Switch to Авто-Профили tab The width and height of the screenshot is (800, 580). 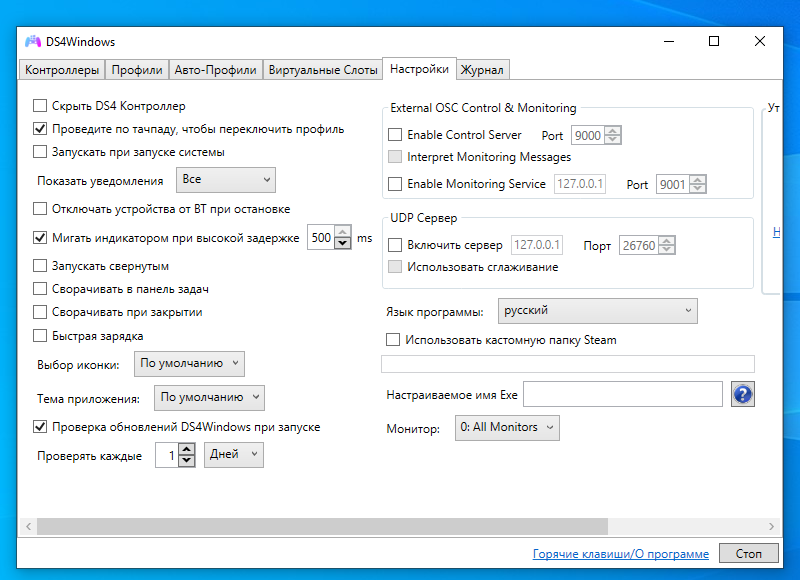click(215, 70)
